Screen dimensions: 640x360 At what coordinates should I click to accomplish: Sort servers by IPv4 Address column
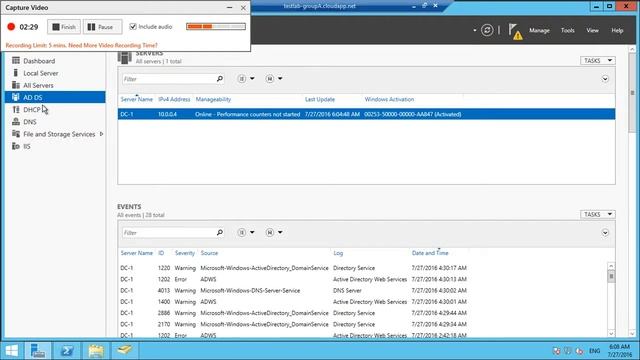coord(174,99)
